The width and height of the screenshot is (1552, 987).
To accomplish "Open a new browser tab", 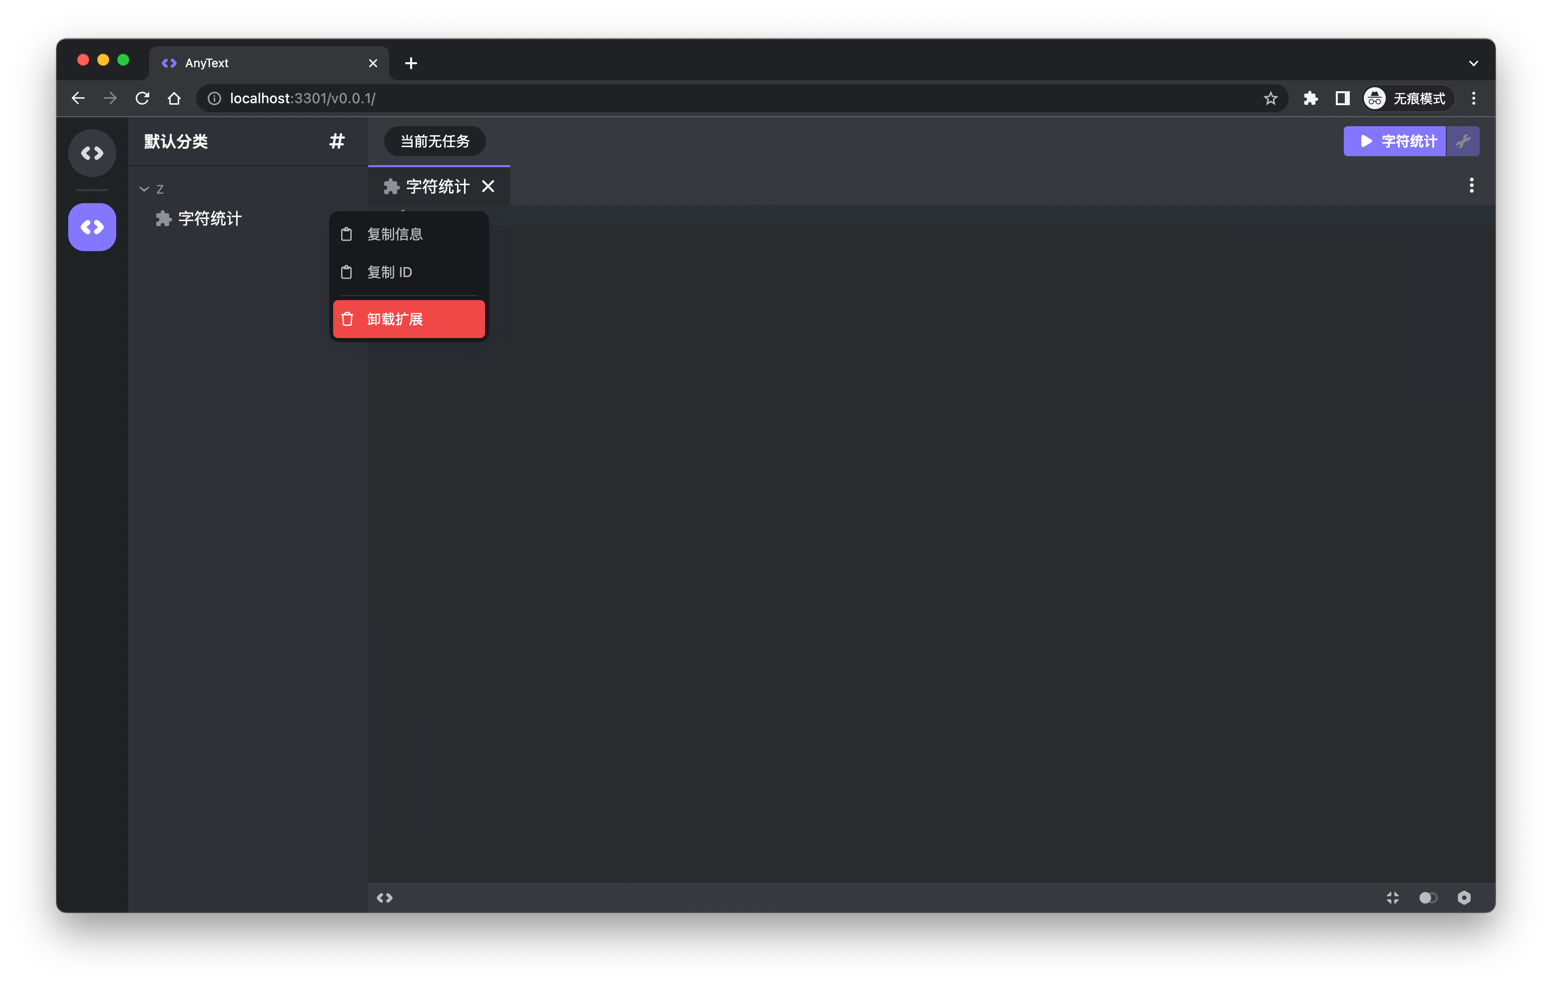I will pos(411,63).
